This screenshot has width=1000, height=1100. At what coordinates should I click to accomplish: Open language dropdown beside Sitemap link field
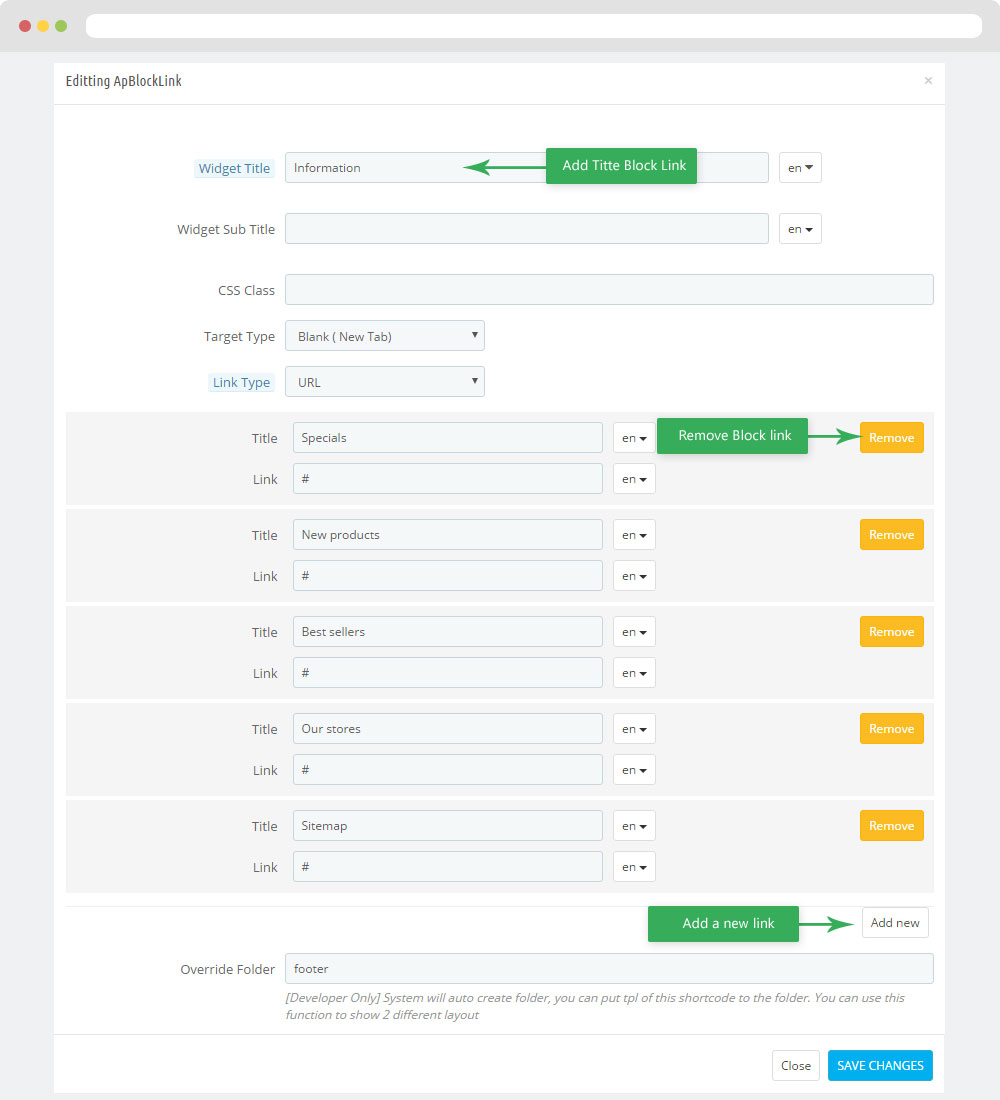[634, 867]
